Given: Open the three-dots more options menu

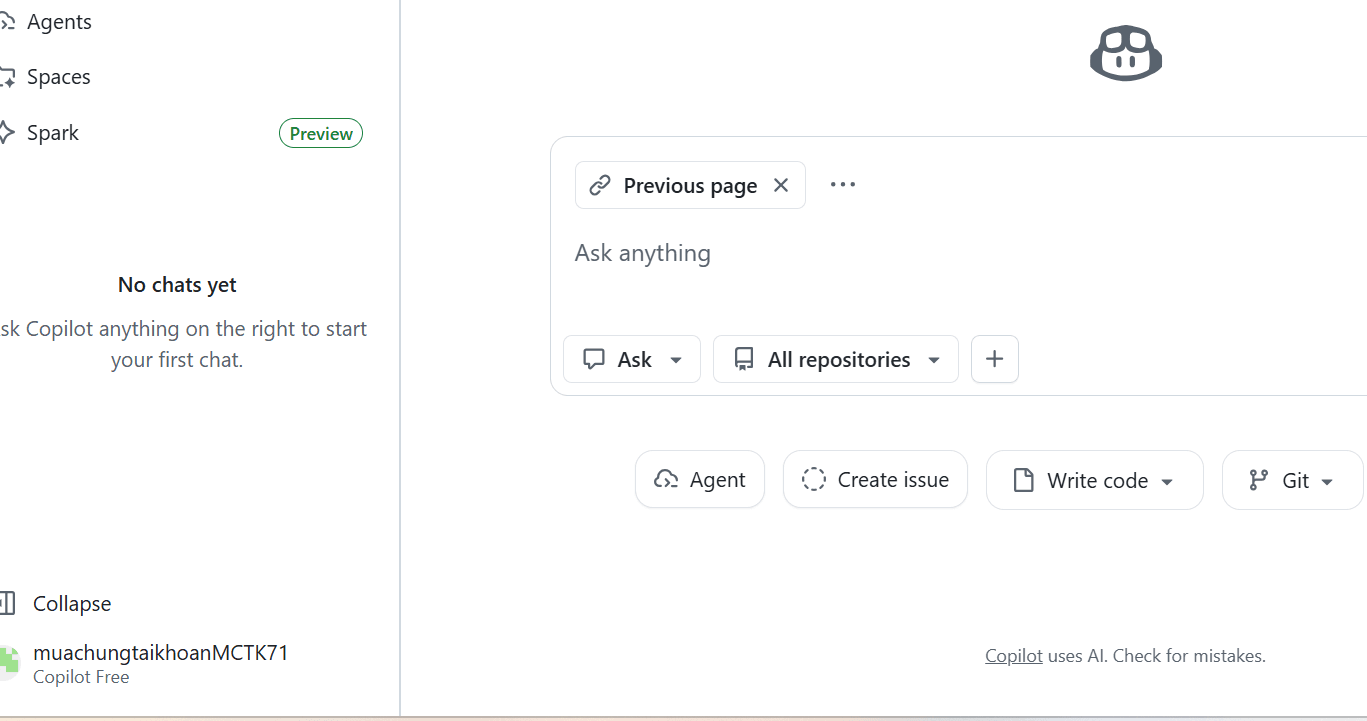Looking at the screenshot, I should click(x=843, y=185).
